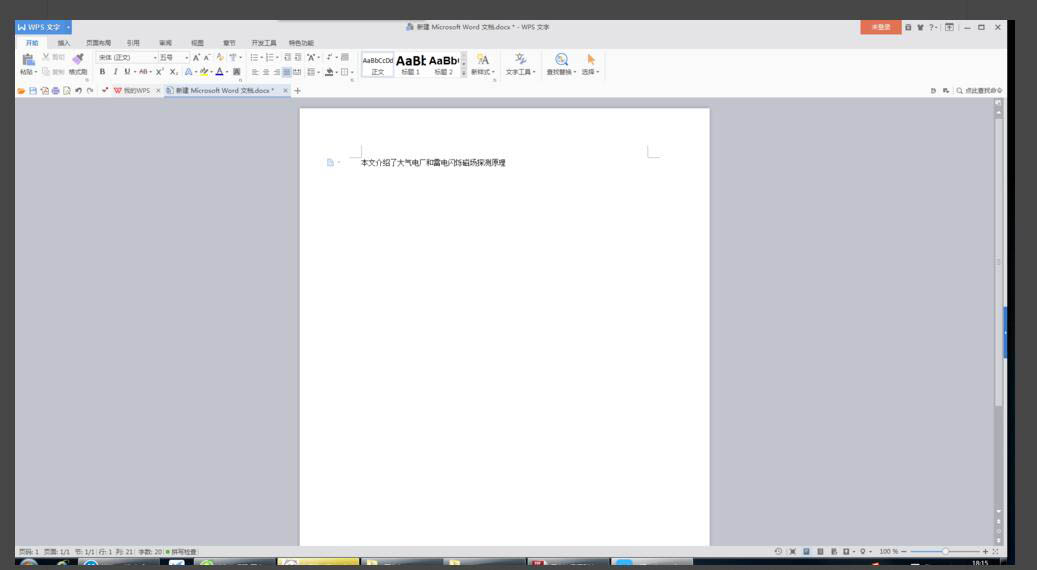Click the Paste (粘贴) clipboard icon

tap(28, 60)
